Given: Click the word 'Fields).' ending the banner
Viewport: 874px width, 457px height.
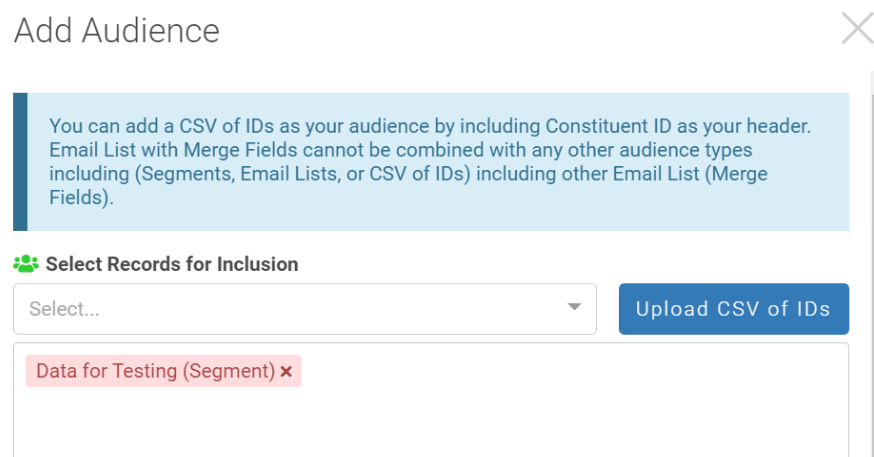Looking at the screenshot, I should tap(81, 198).
